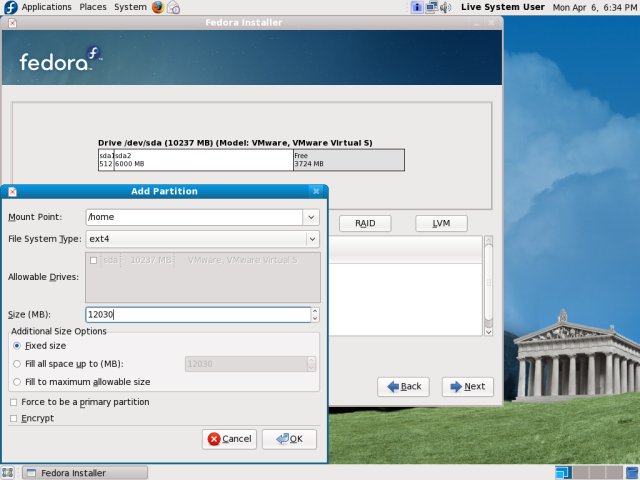Expand the Mount Point dropdown
Viewport: 640px width, 480px height.
311,217
